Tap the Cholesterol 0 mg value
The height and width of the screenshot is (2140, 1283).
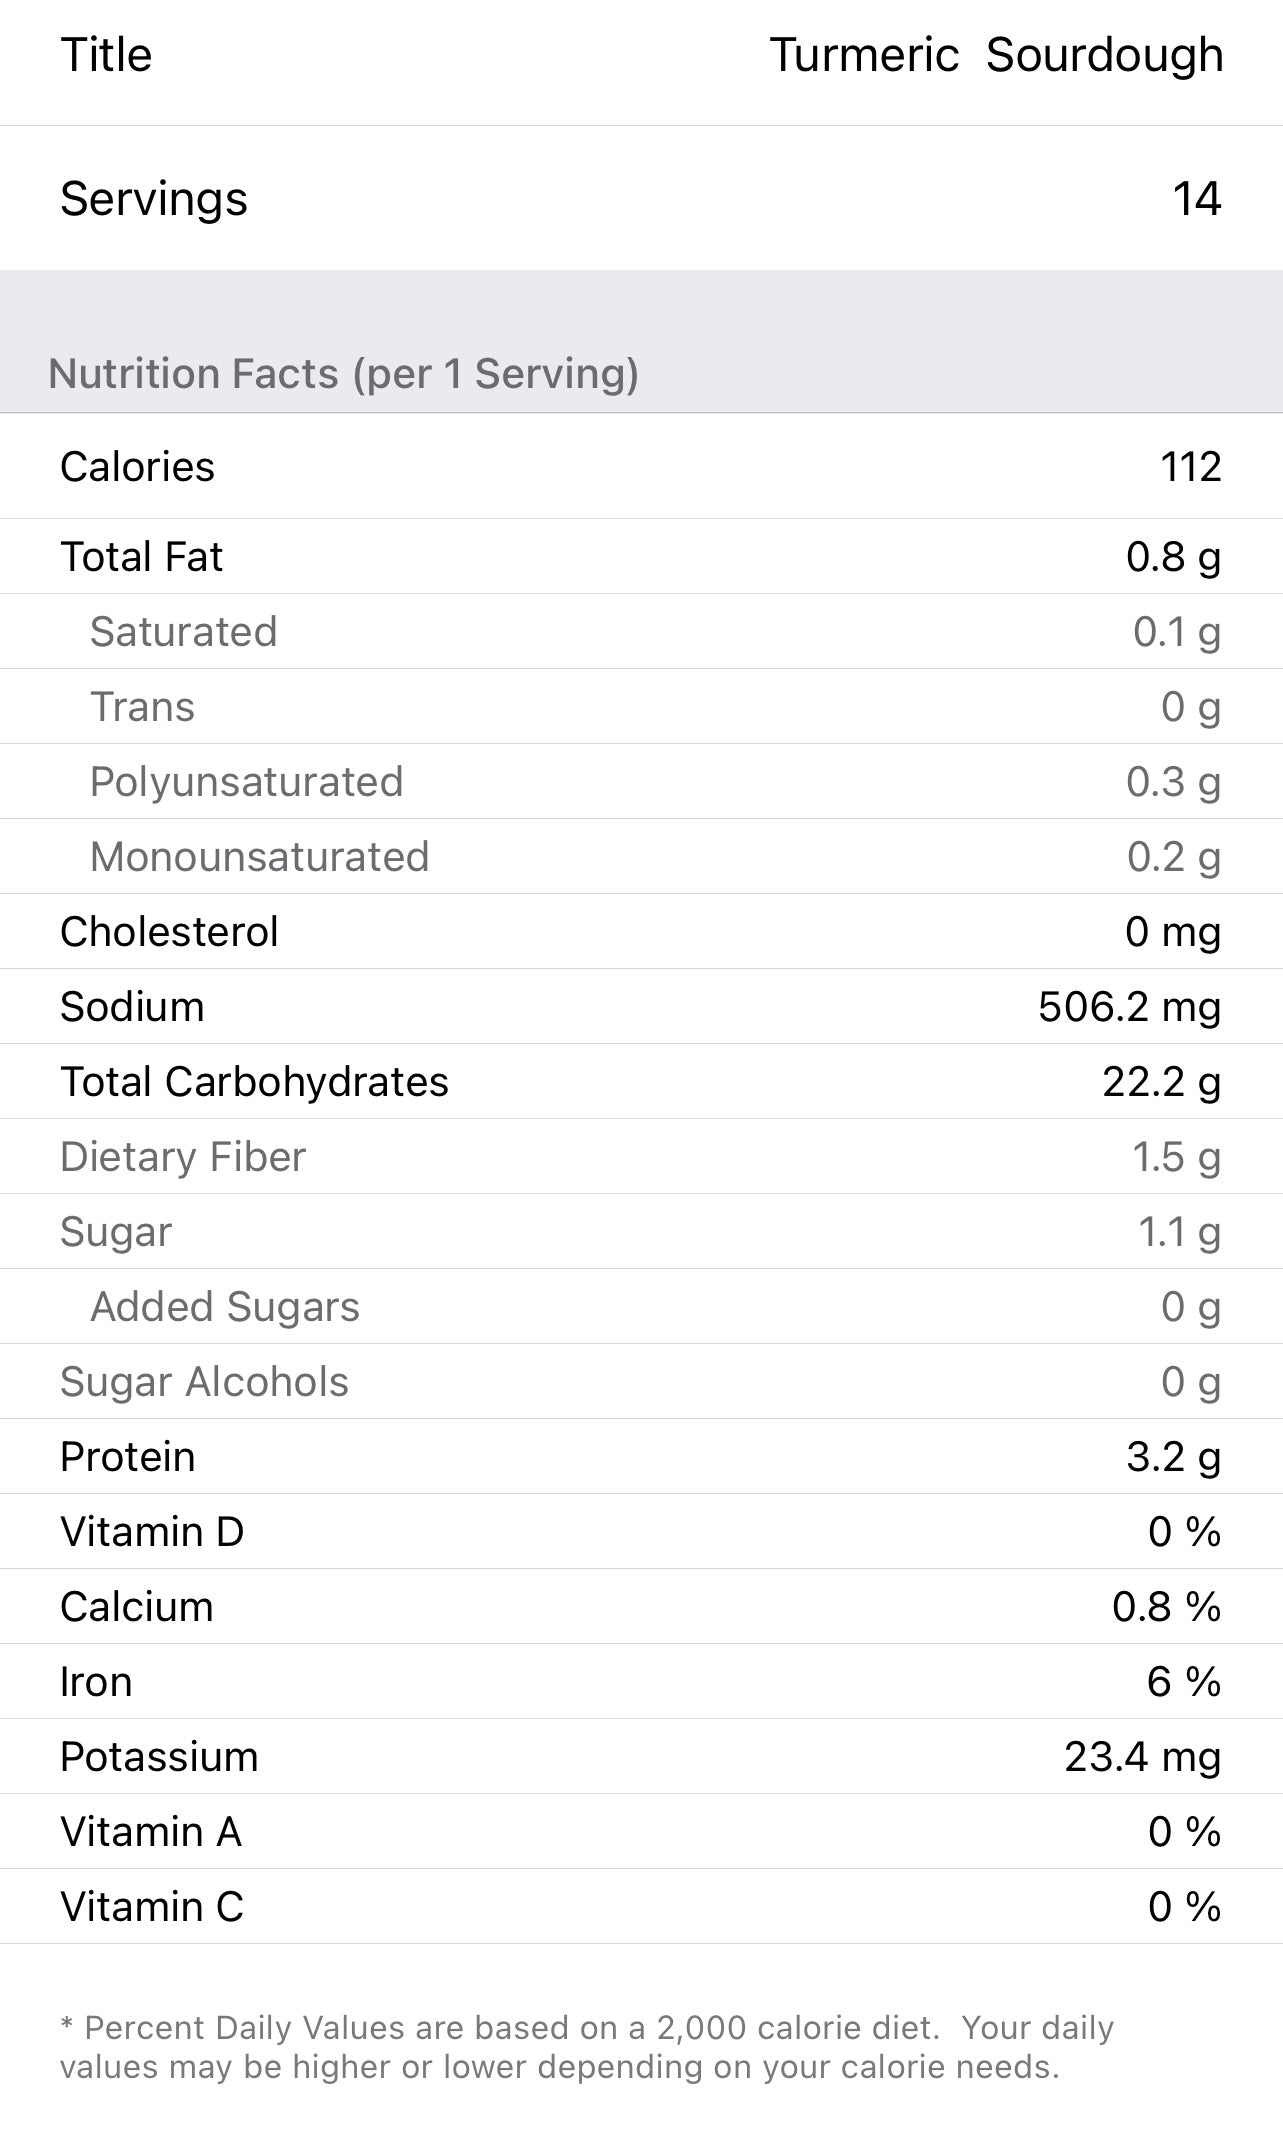[1172, 932]
